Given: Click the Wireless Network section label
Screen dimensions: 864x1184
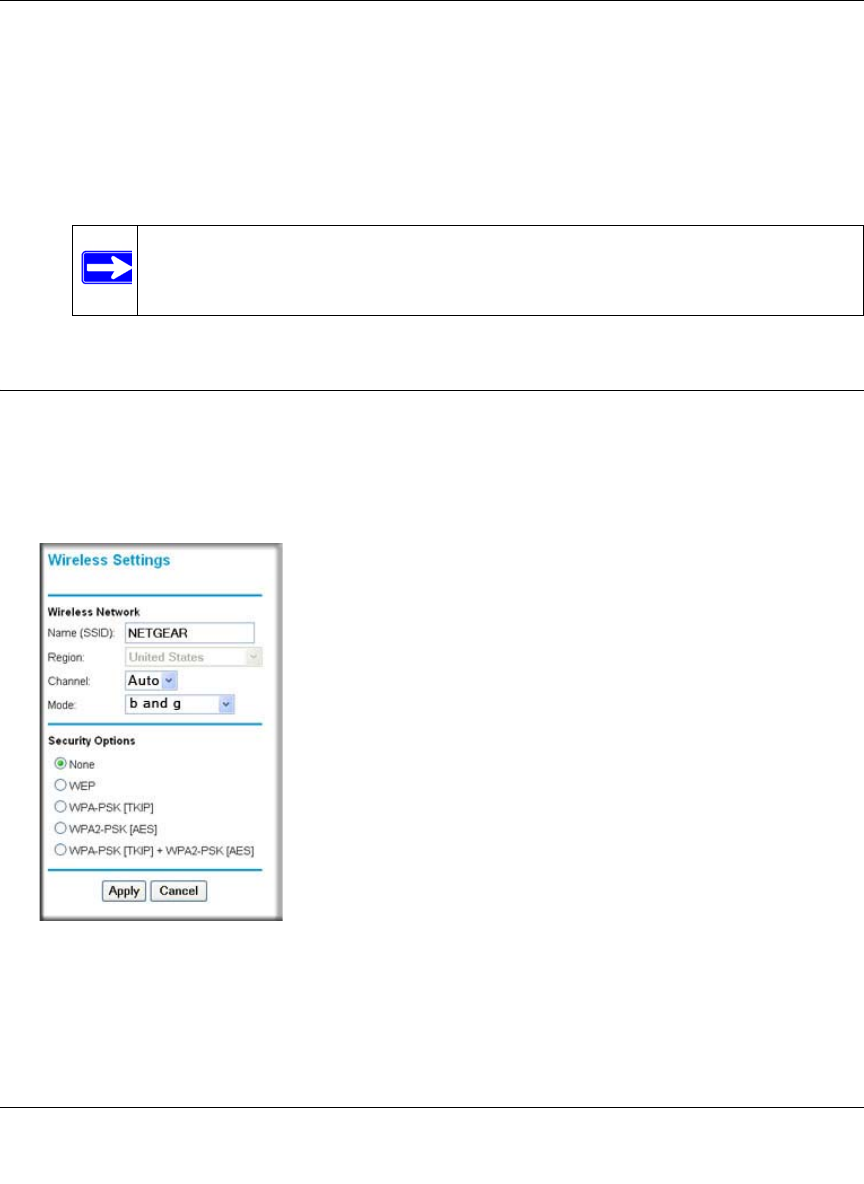Looking at the screenshot, I should click(94, 612).
